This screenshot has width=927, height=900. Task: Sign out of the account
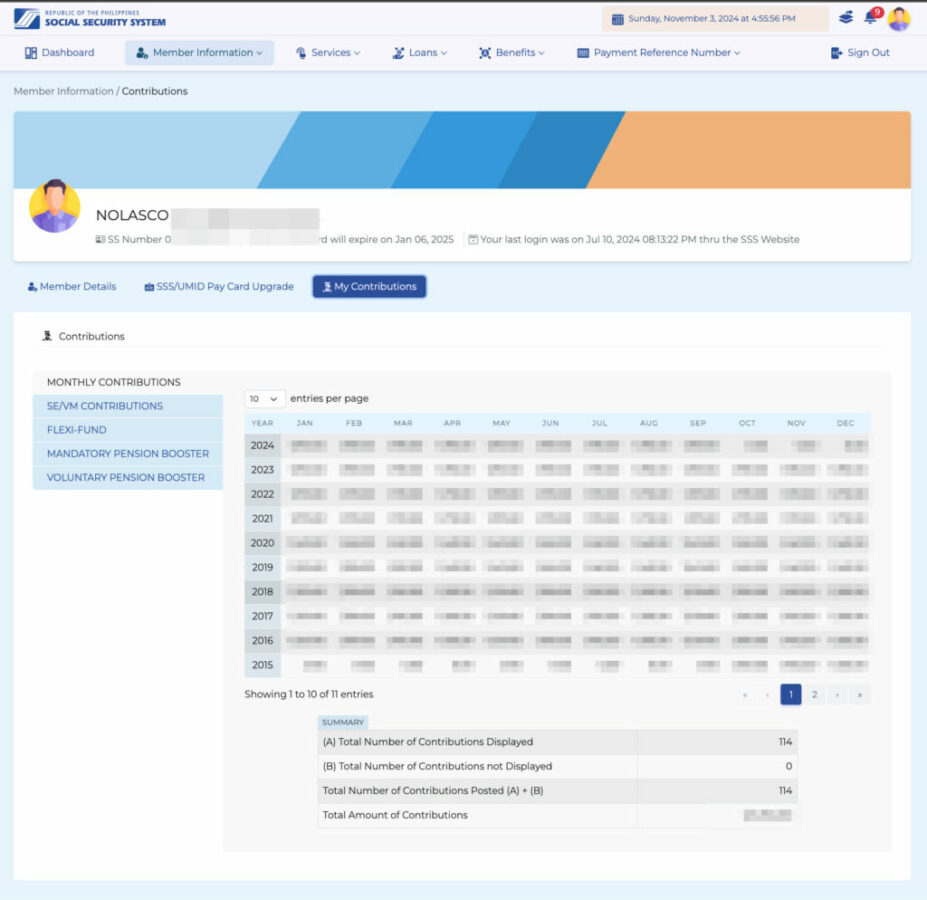[x=860, y=53]
